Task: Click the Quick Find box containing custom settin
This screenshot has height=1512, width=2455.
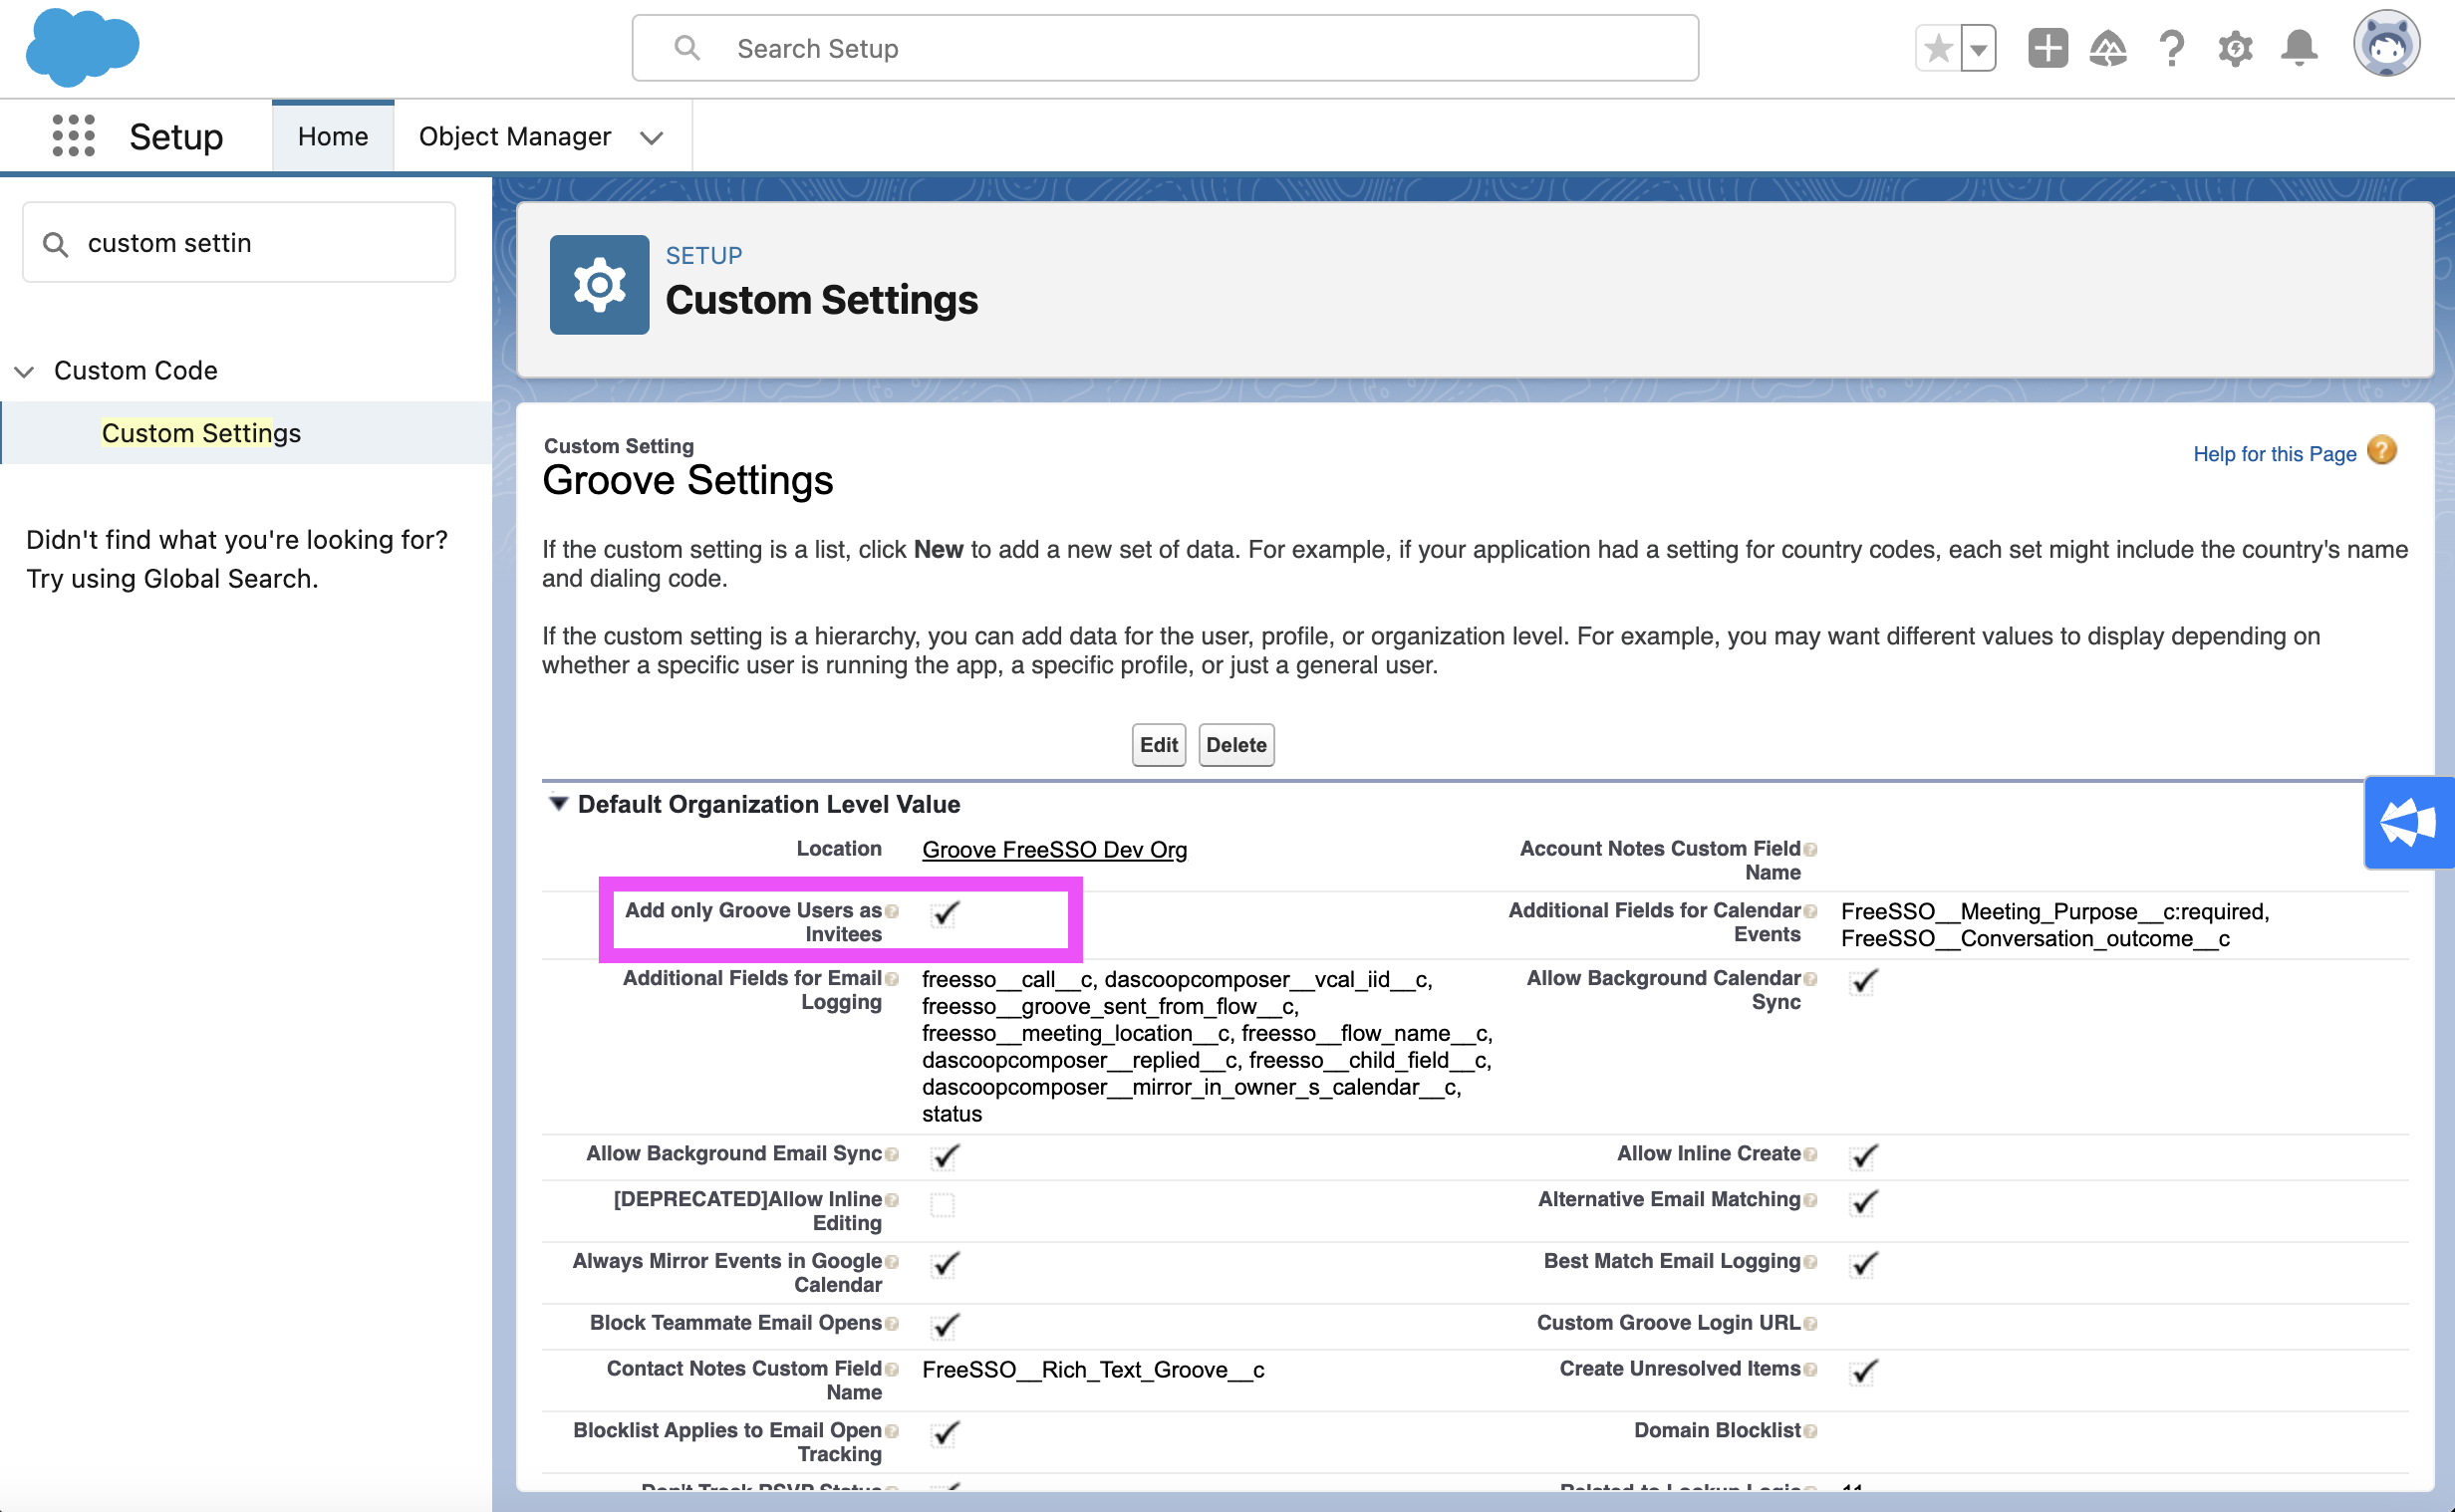Action: click(239, 243)
